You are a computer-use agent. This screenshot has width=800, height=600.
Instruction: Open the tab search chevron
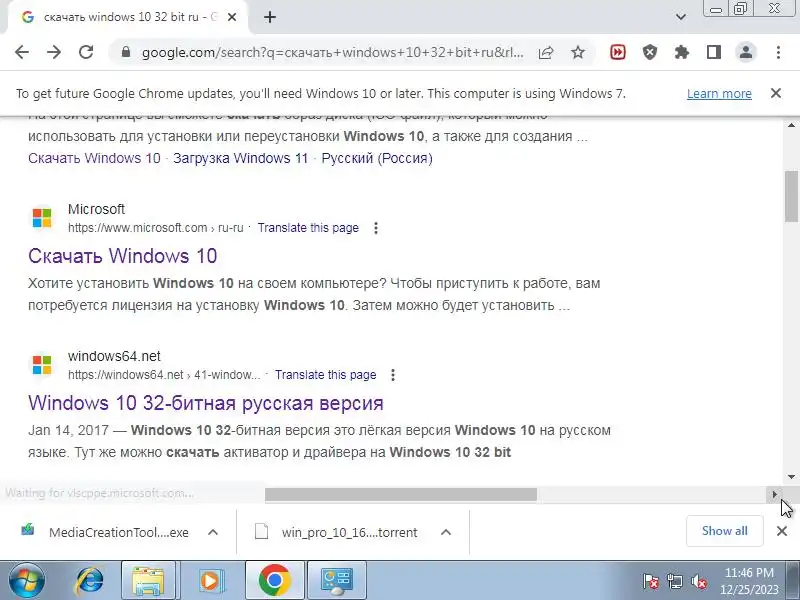coord(681,17)
